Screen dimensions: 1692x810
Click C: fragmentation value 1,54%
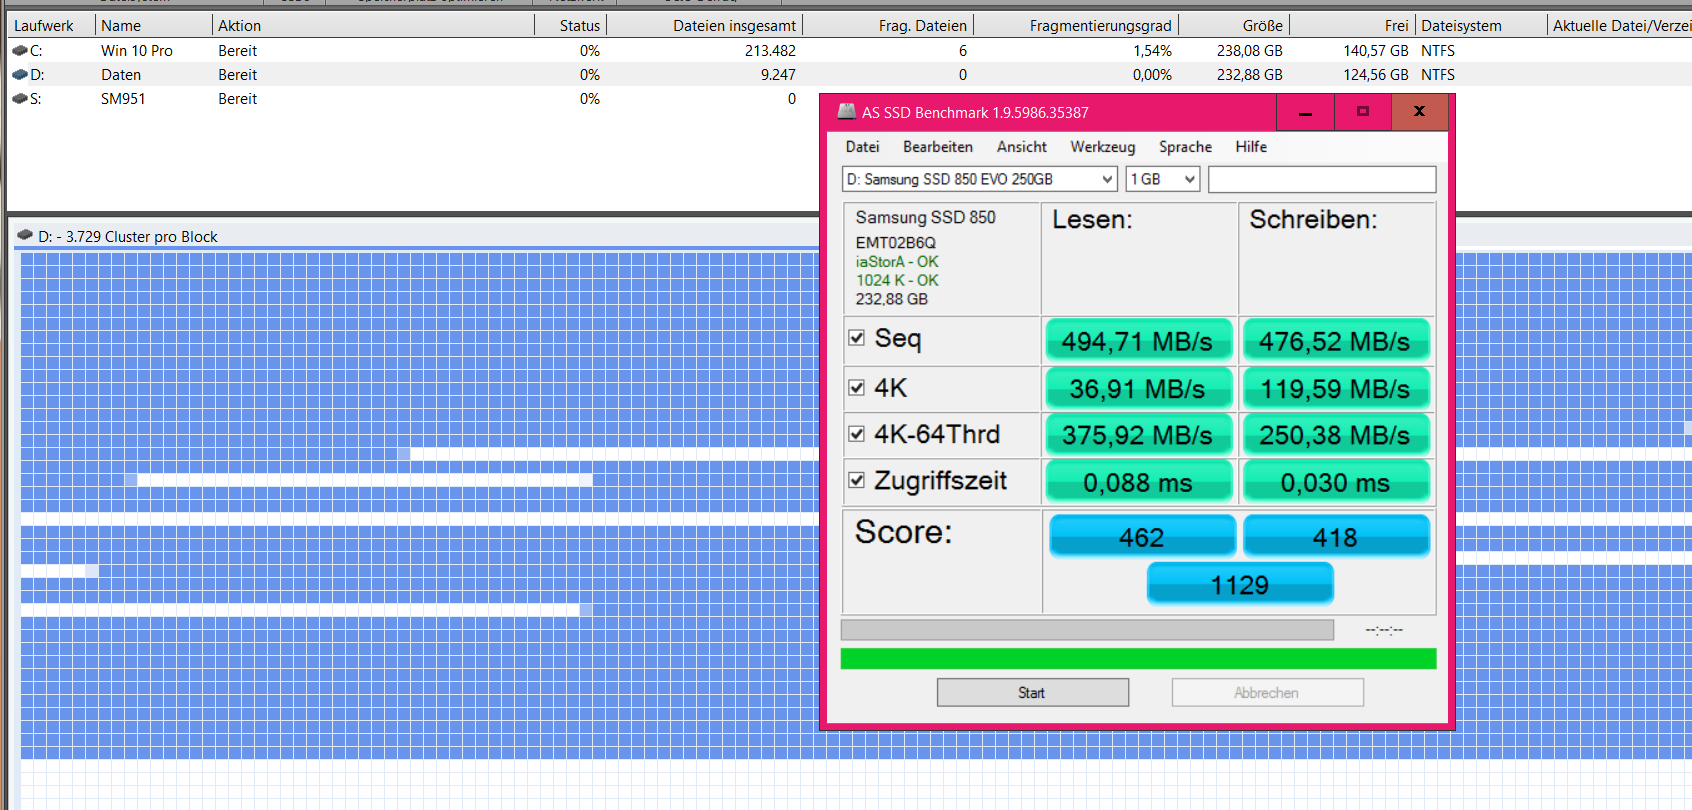(x=1152, y=50)
